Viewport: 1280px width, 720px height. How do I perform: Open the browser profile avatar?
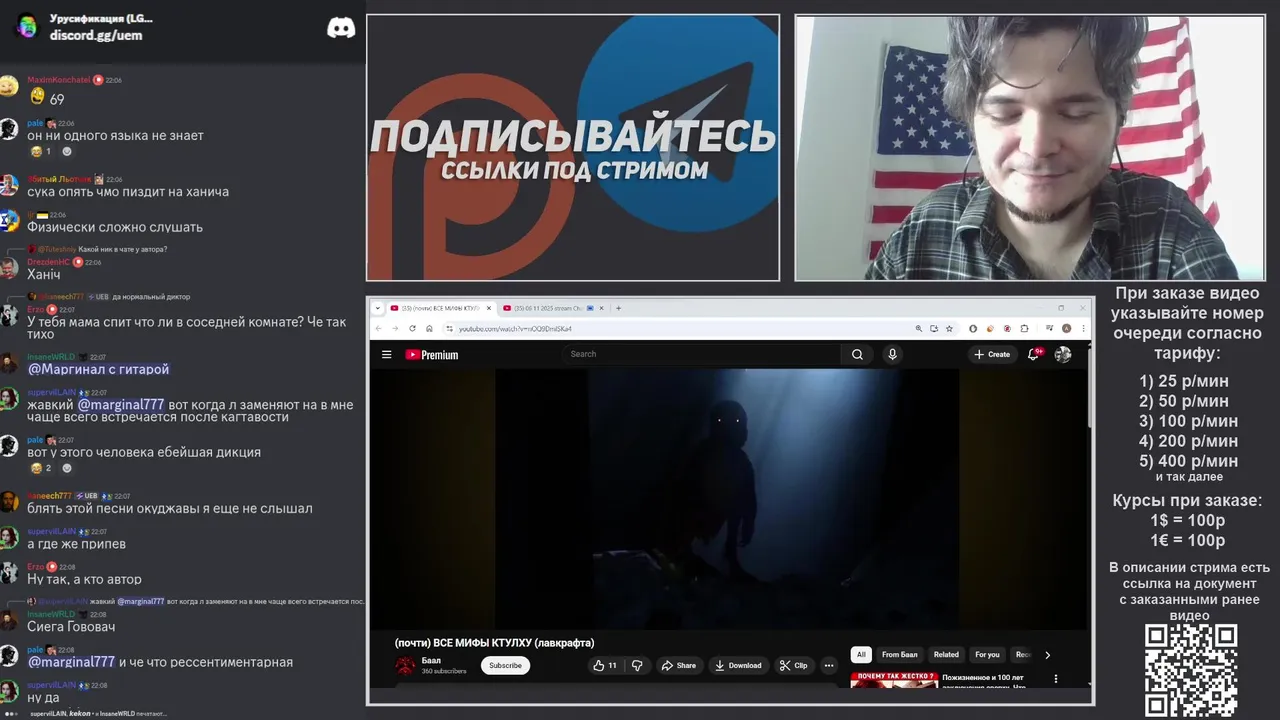click(1067, 328)
